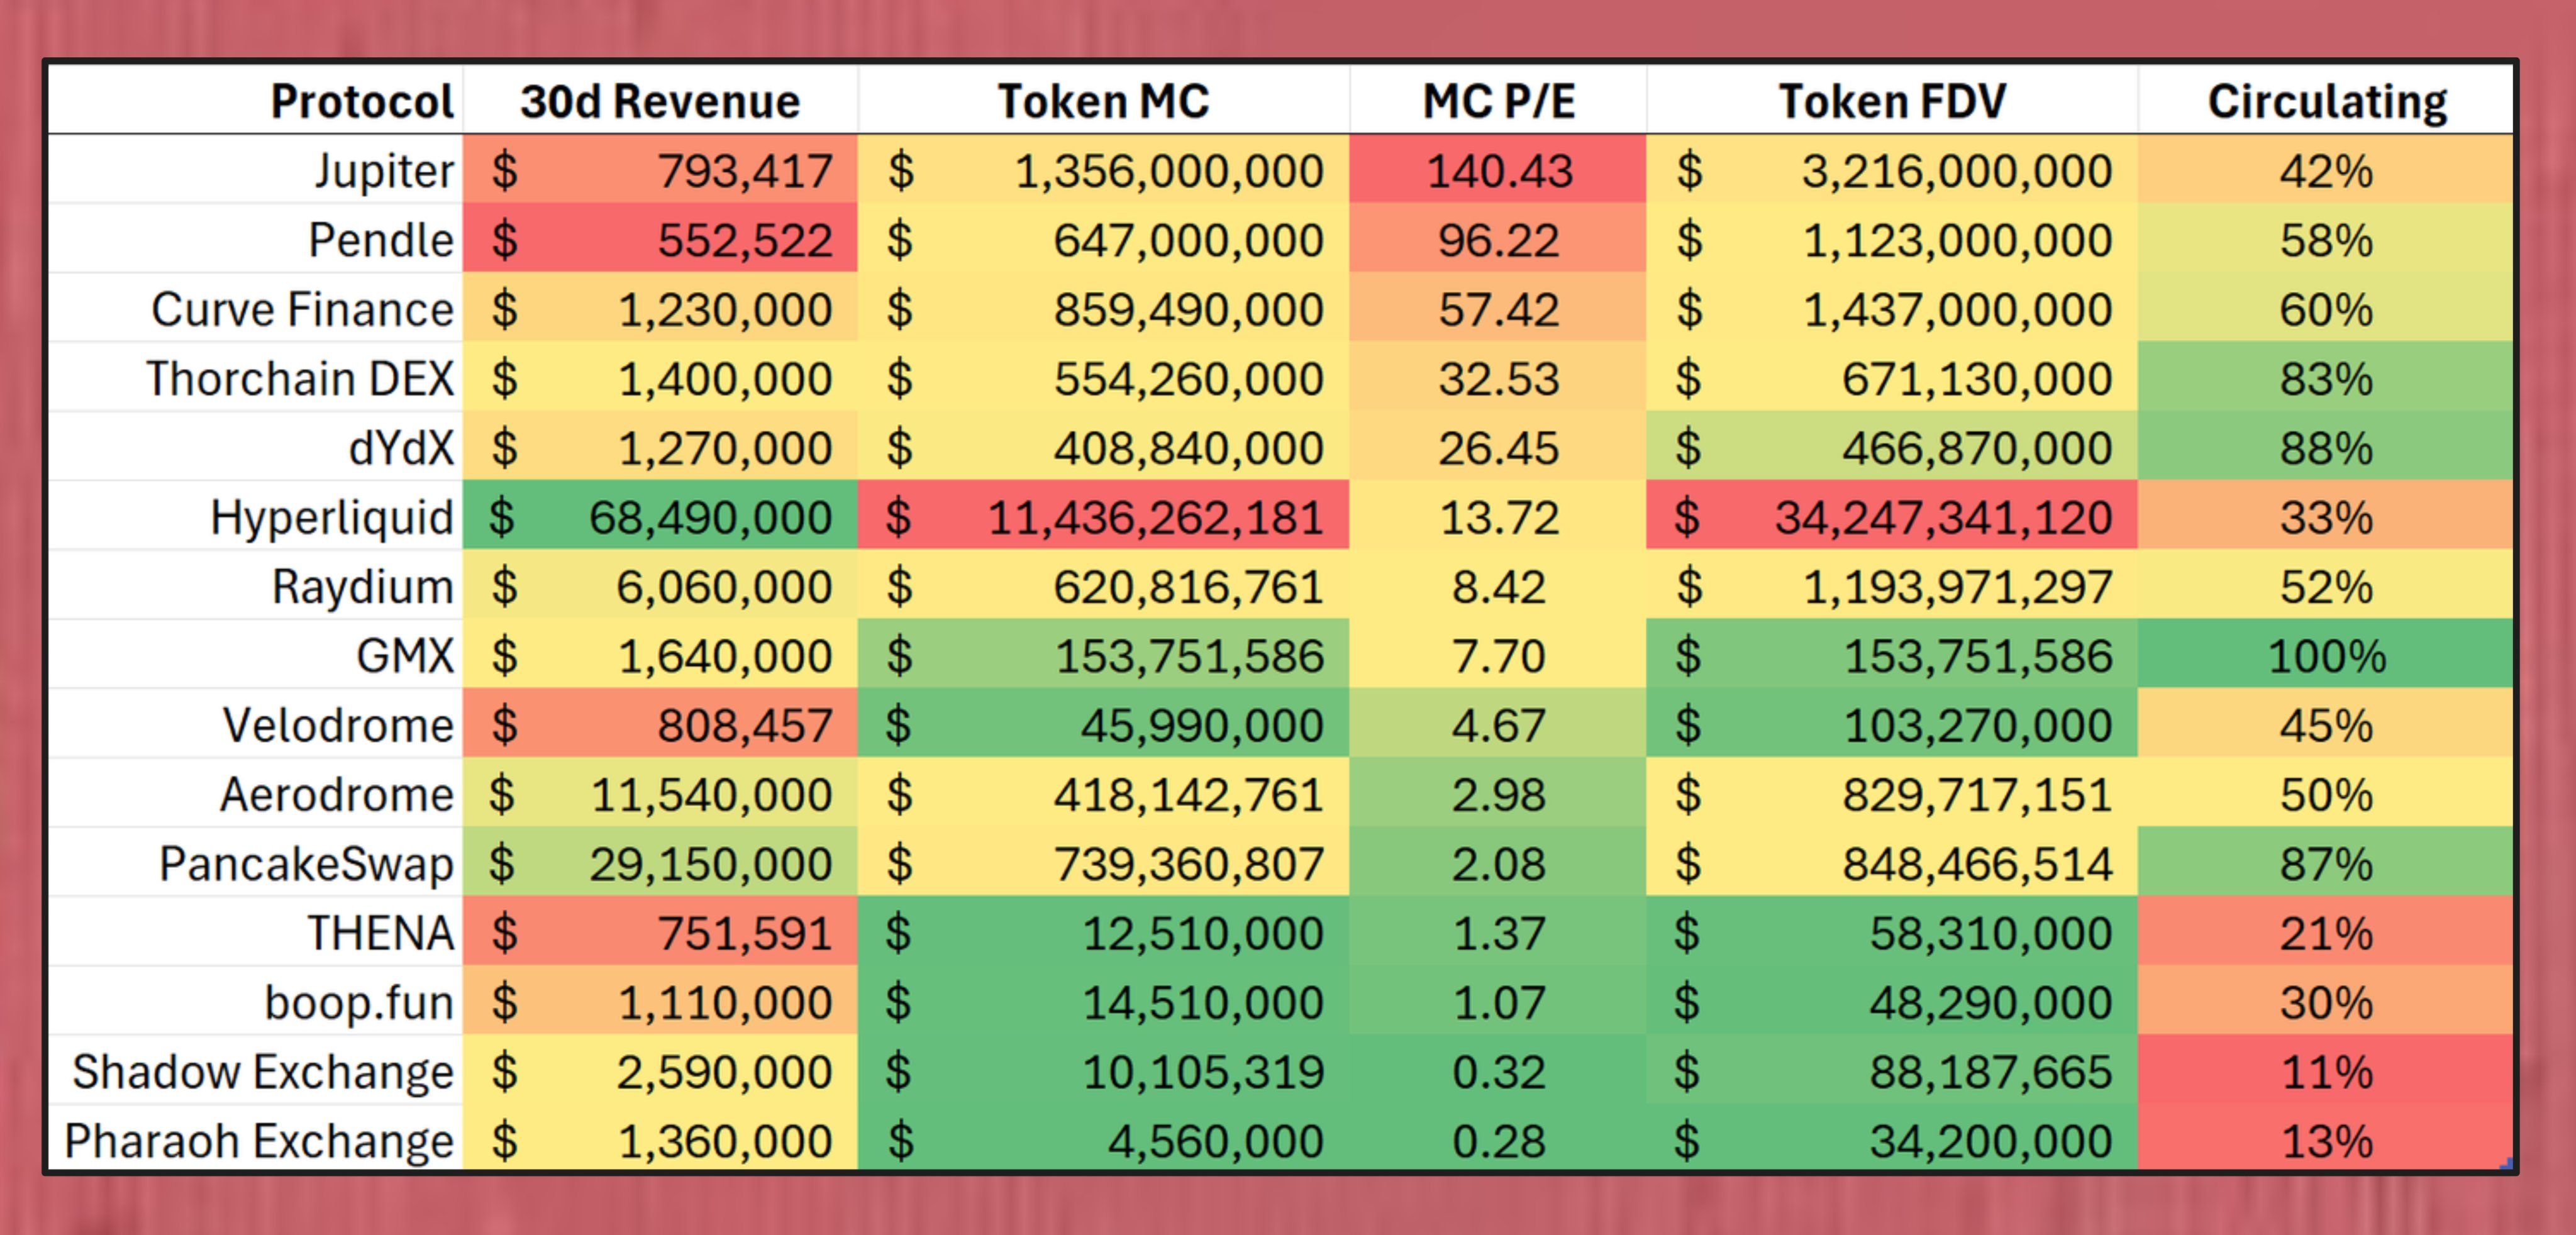Select the 30d Revenue column header
The width and height of the screenshot is (2576, 1235).
click(660, 100)
